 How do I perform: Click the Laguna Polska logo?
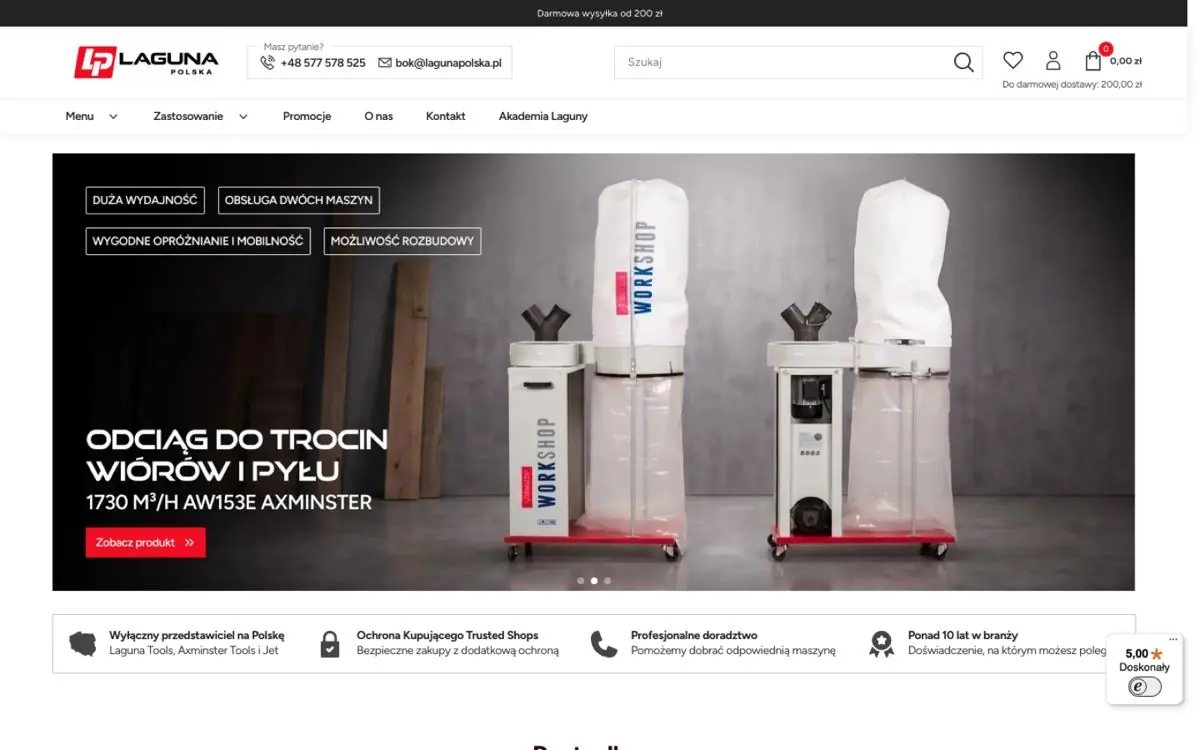coord(146,62)
